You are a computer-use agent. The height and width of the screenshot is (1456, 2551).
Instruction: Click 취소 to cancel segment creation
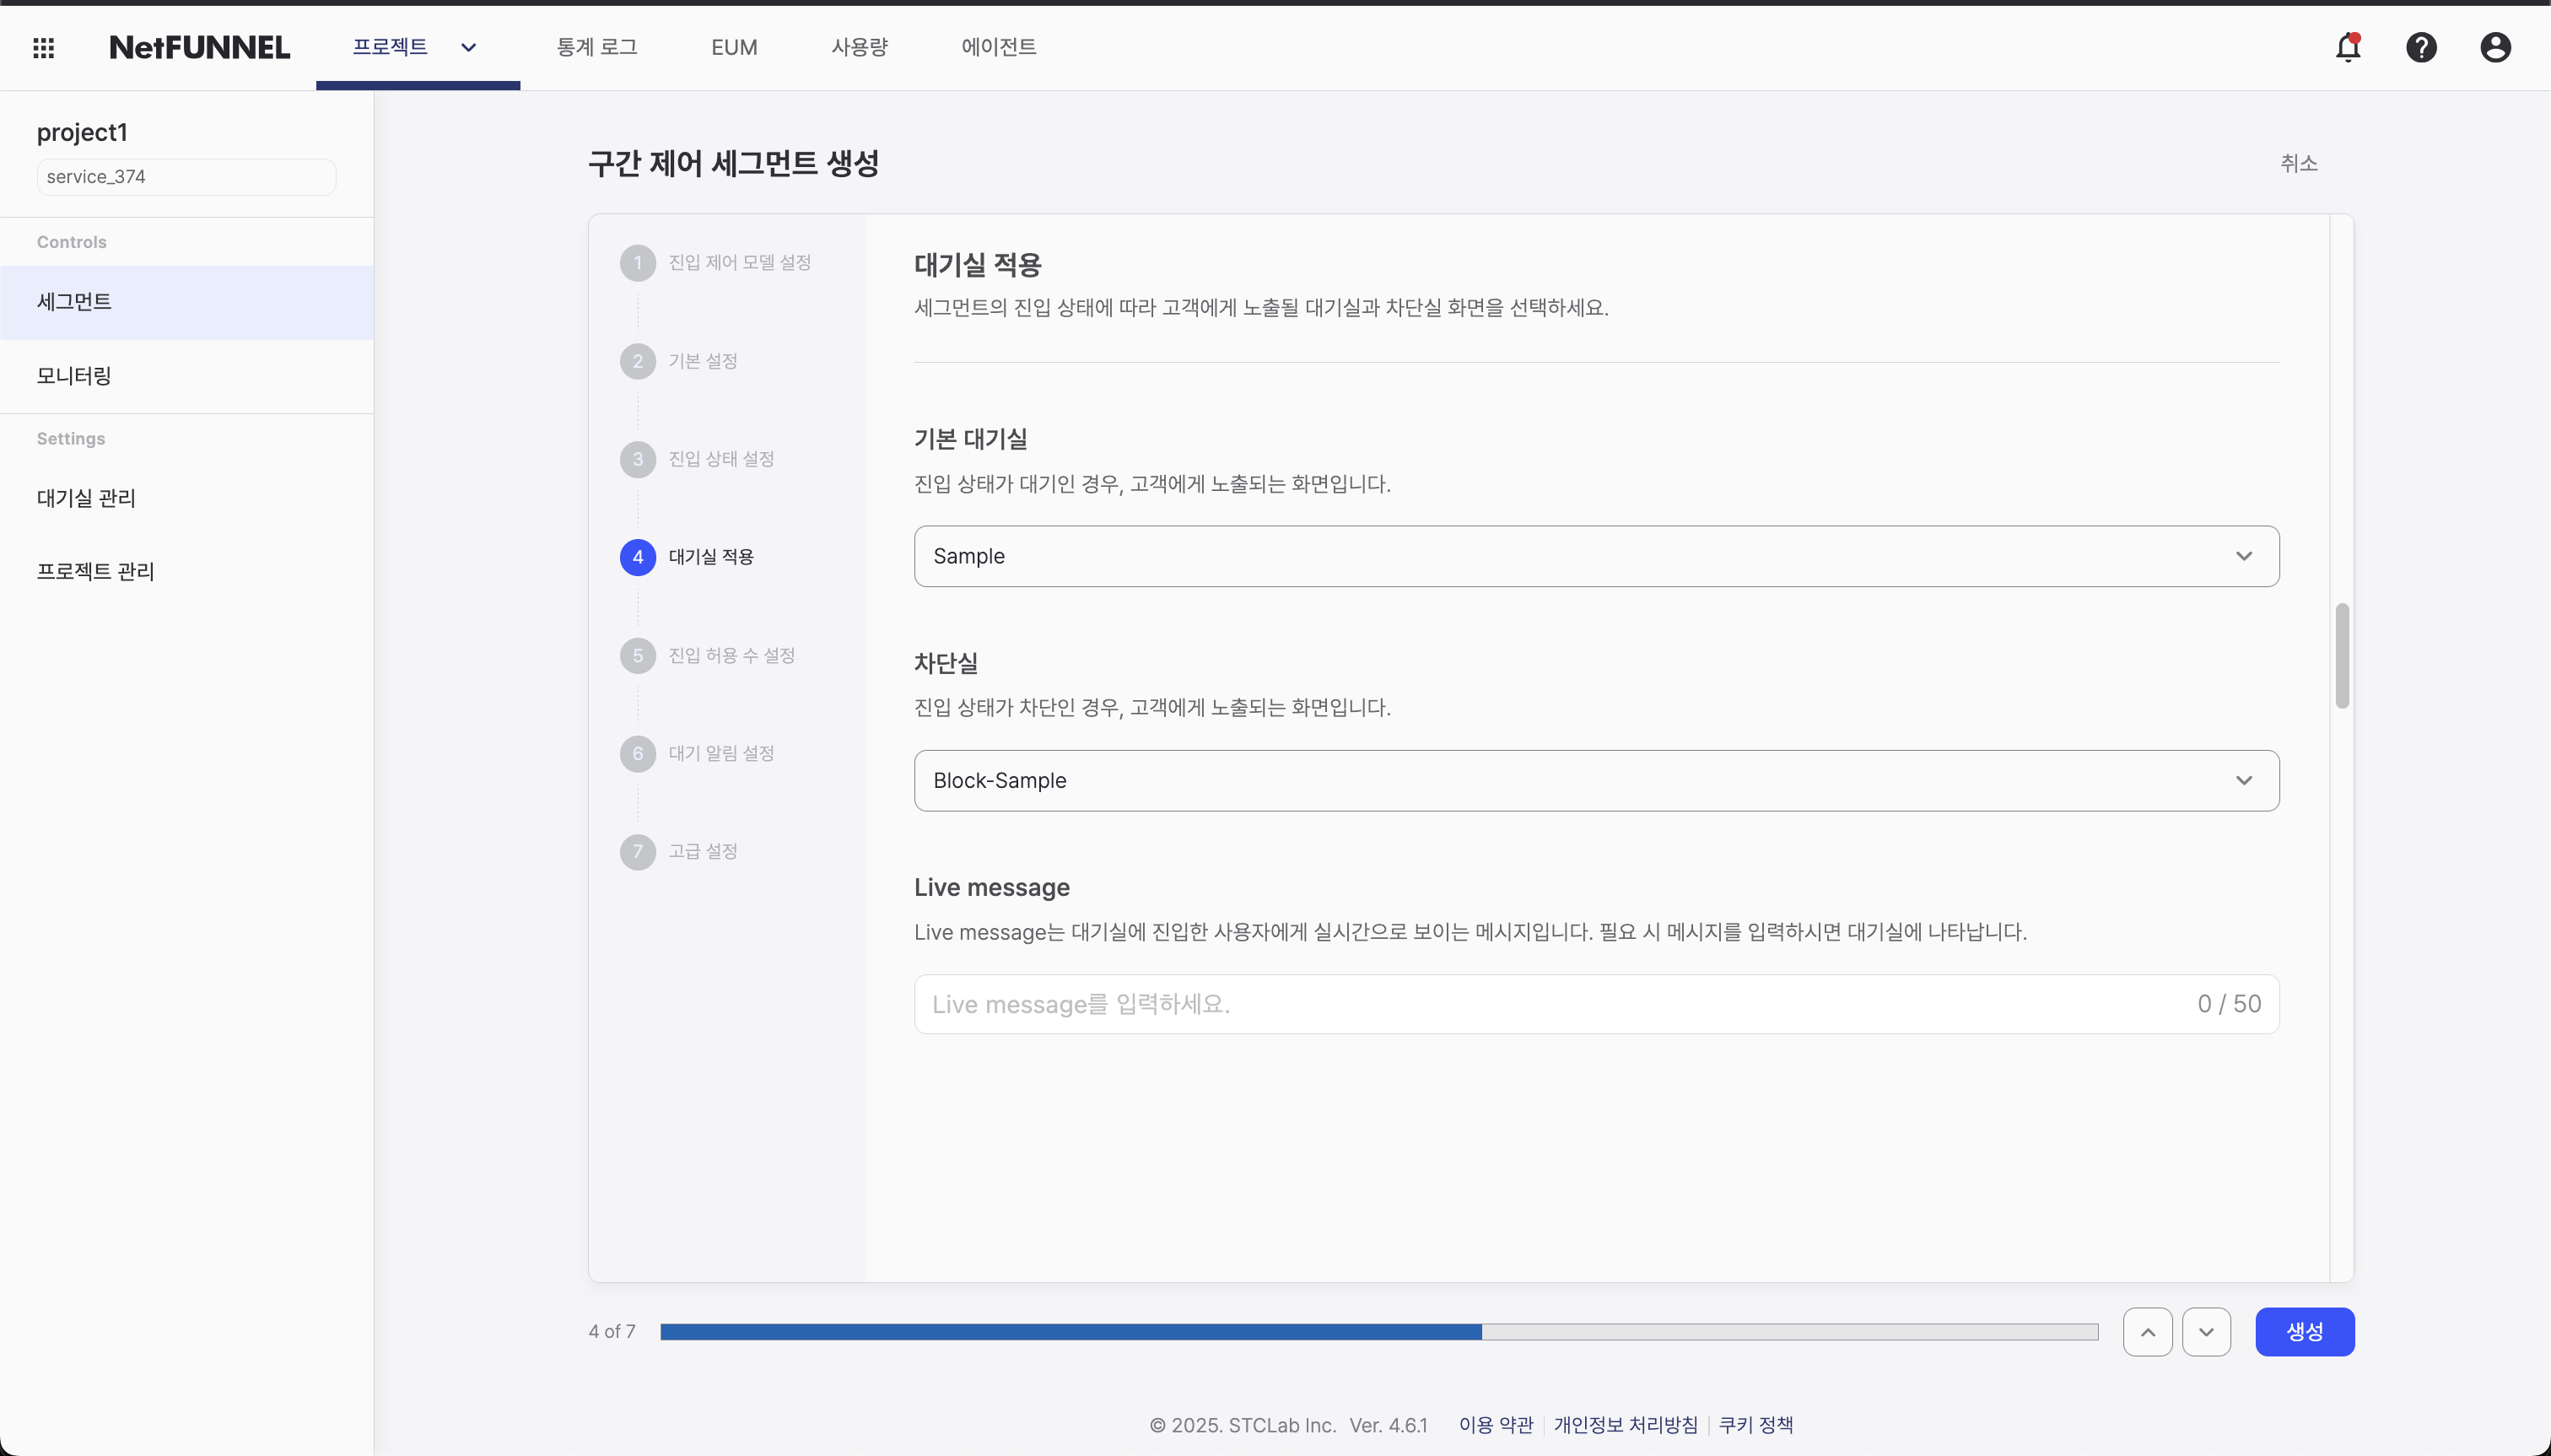click(x=2301, y=163)
